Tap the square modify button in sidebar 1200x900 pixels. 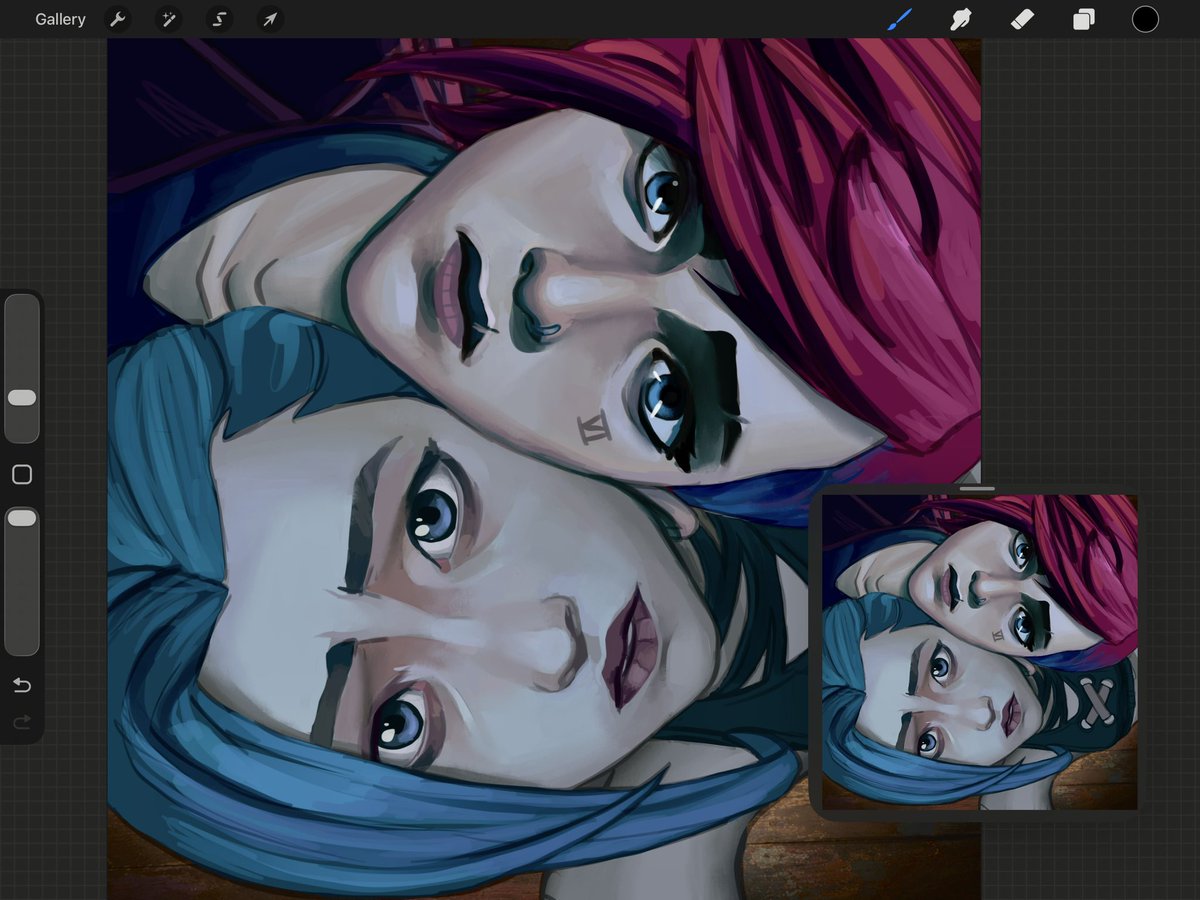tap(22, 475)
